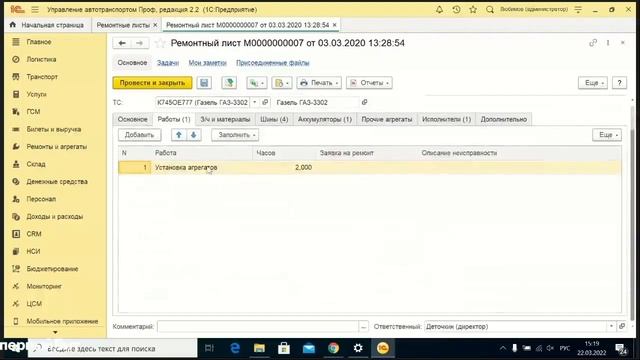Open File Explorer in taskbar
This screenshot has height=360, width=640.
pos(259,348)
